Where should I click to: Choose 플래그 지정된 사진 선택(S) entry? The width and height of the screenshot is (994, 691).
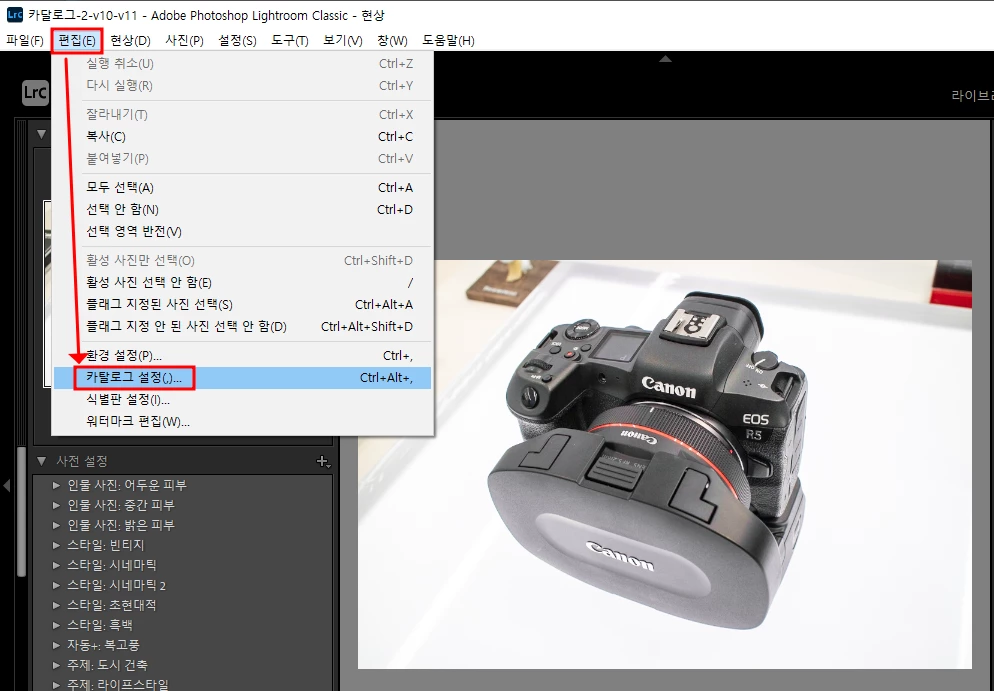tap(243, 304)
